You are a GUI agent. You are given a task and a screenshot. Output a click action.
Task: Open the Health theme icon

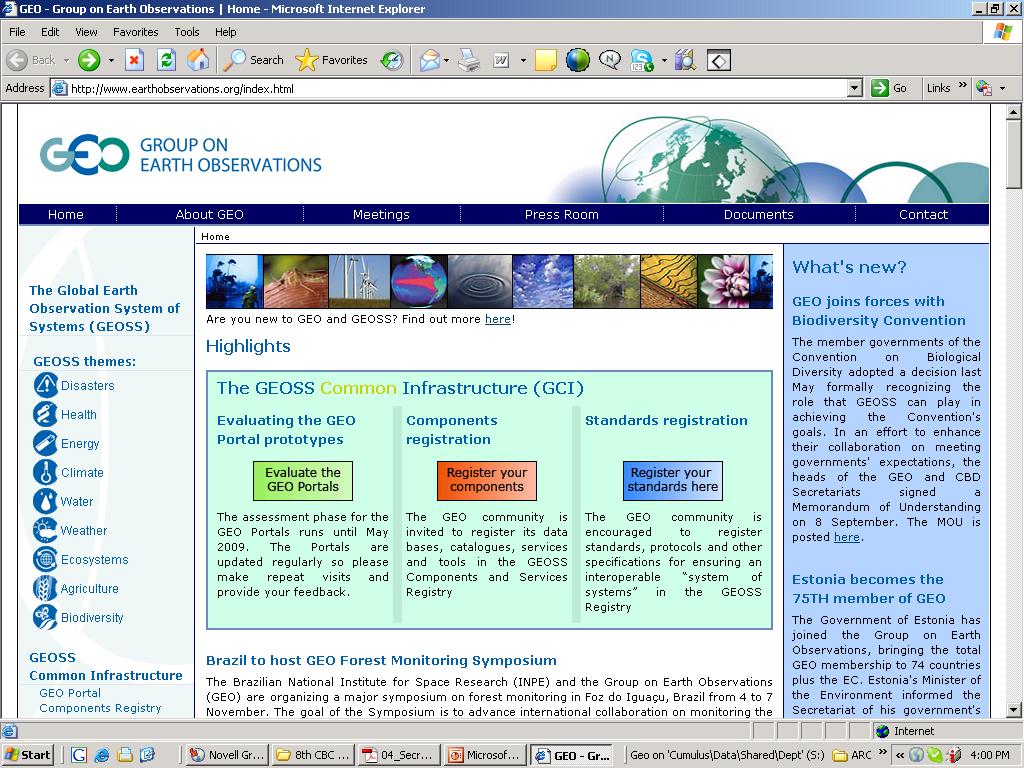(x=46, y=414)
